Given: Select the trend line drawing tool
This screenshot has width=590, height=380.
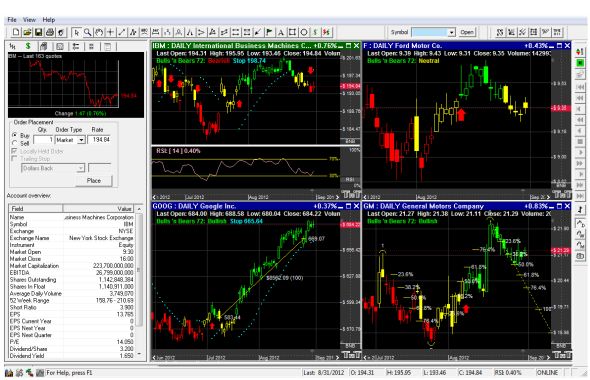Looking at the screenshot, I should pos(122,32).
